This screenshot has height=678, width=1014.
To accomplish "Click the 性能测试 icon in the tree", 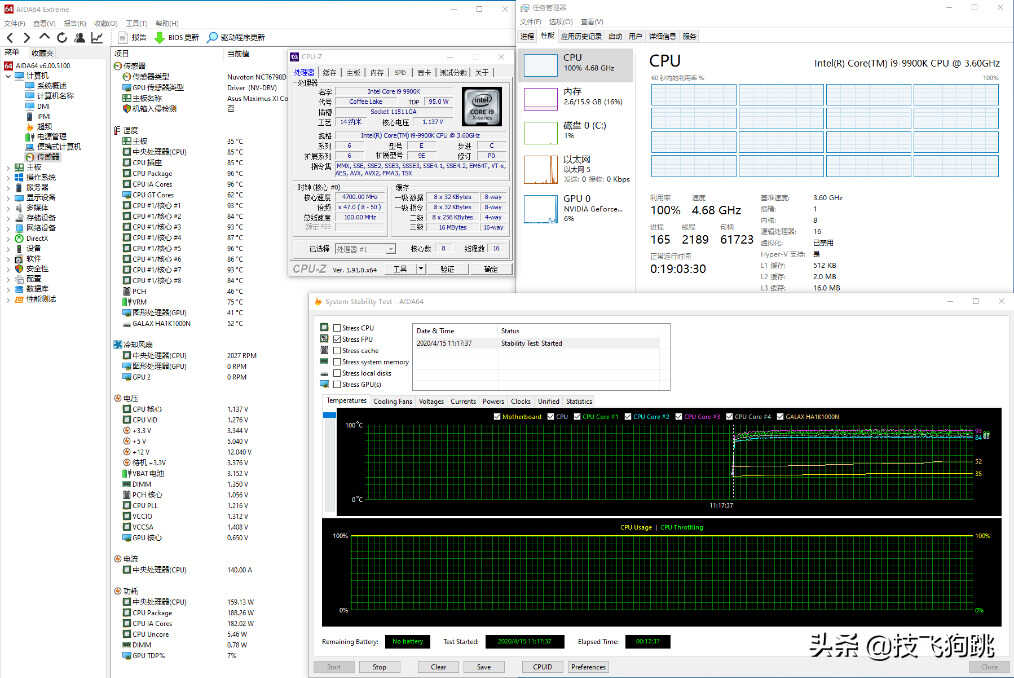I will click(x=19, y=300).
